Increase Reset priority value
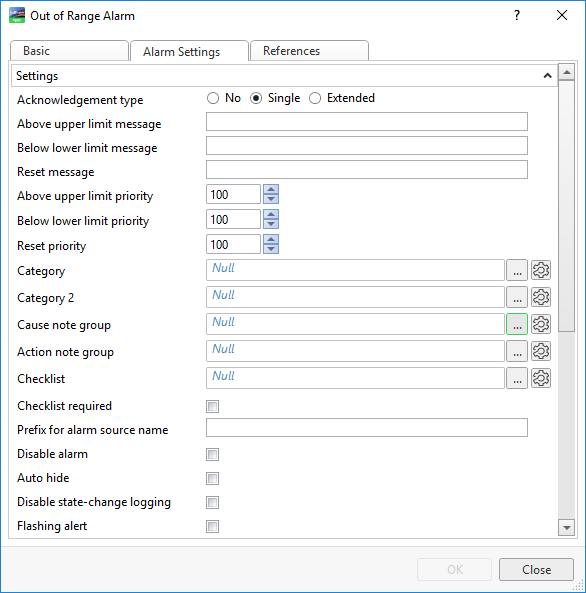Image resolution: width=586 pixels, height=593 pixels. [271, 239]
